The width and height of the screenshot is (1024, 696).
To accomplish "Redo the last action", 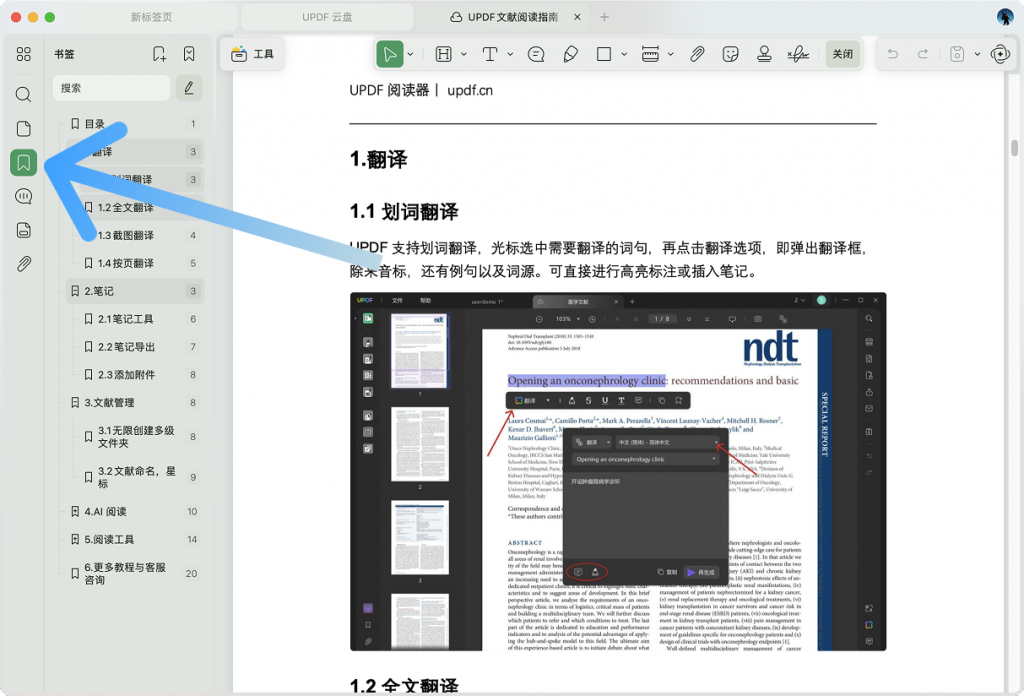I will coord(923,54).
